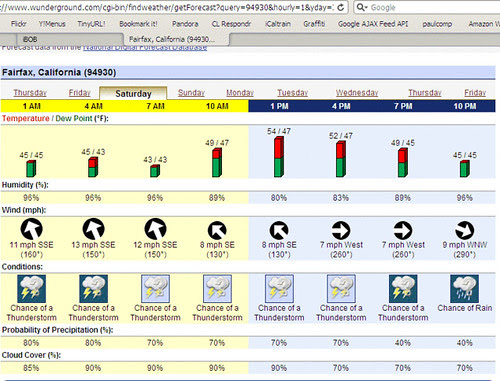Viewport: 500px width, 381px height.
Task: Click the 10 PM time header
Action: tap(465, 106)
